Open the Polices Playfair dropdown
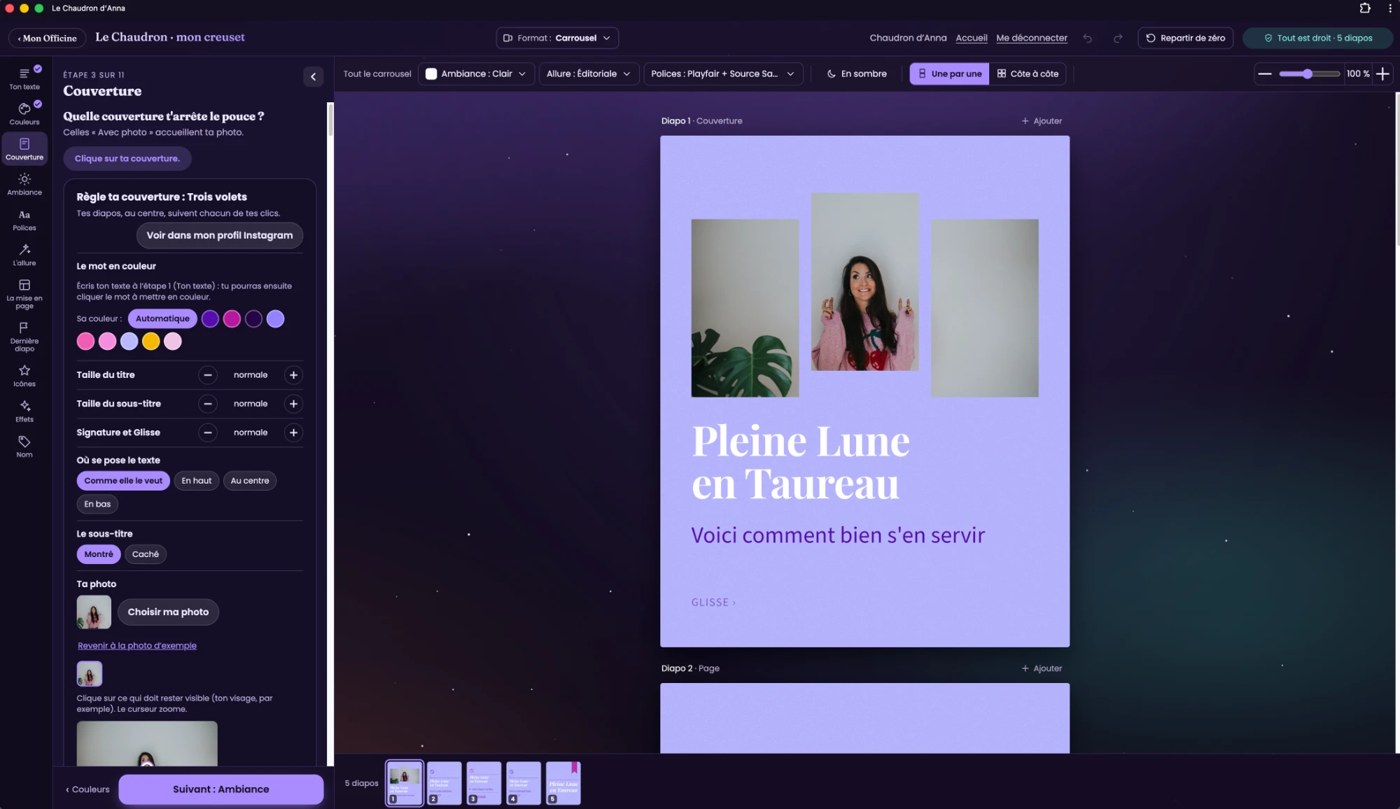This screenshot has height=809, width=1400. (x=723, y=74)
